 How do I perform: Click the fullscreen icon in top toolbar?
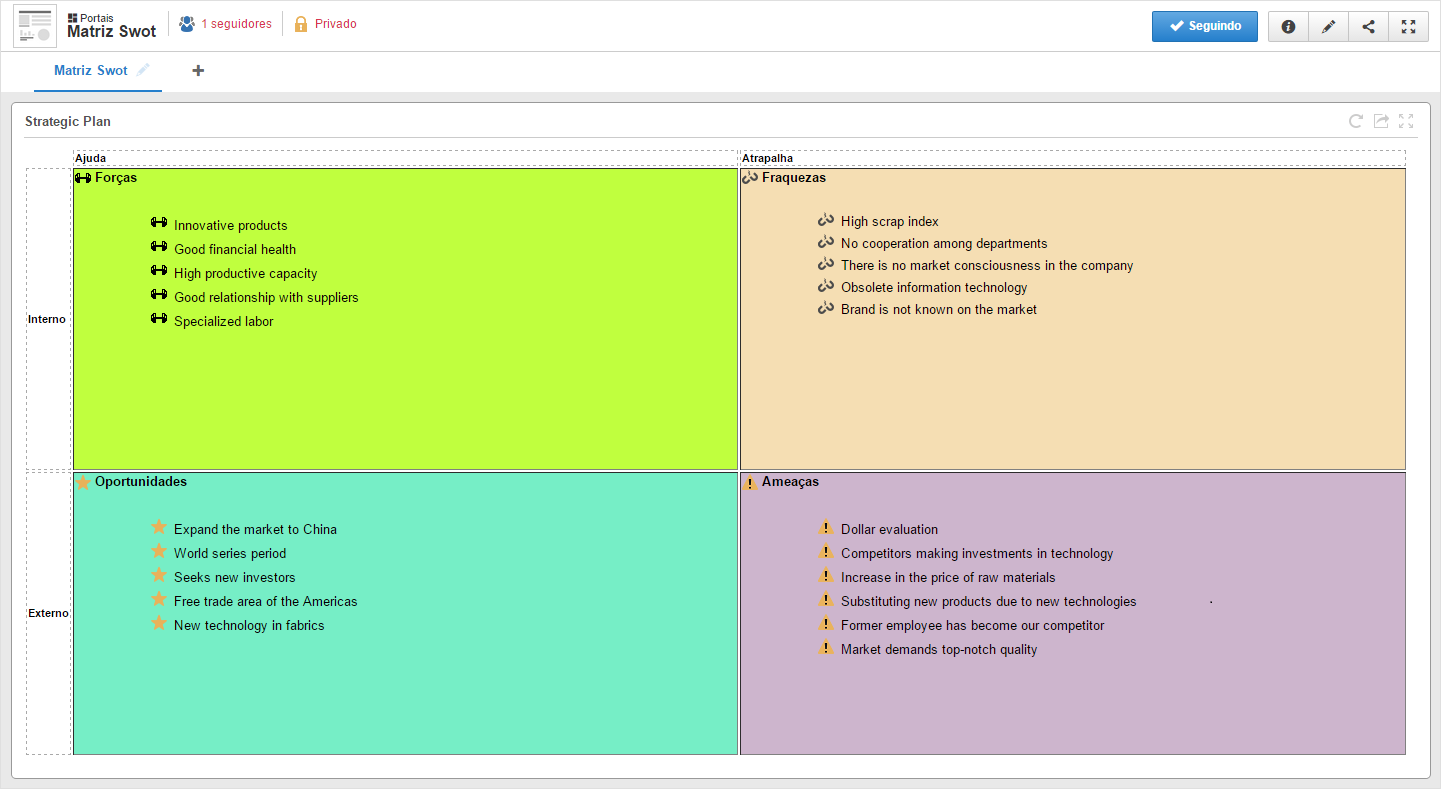point(1408,27)
